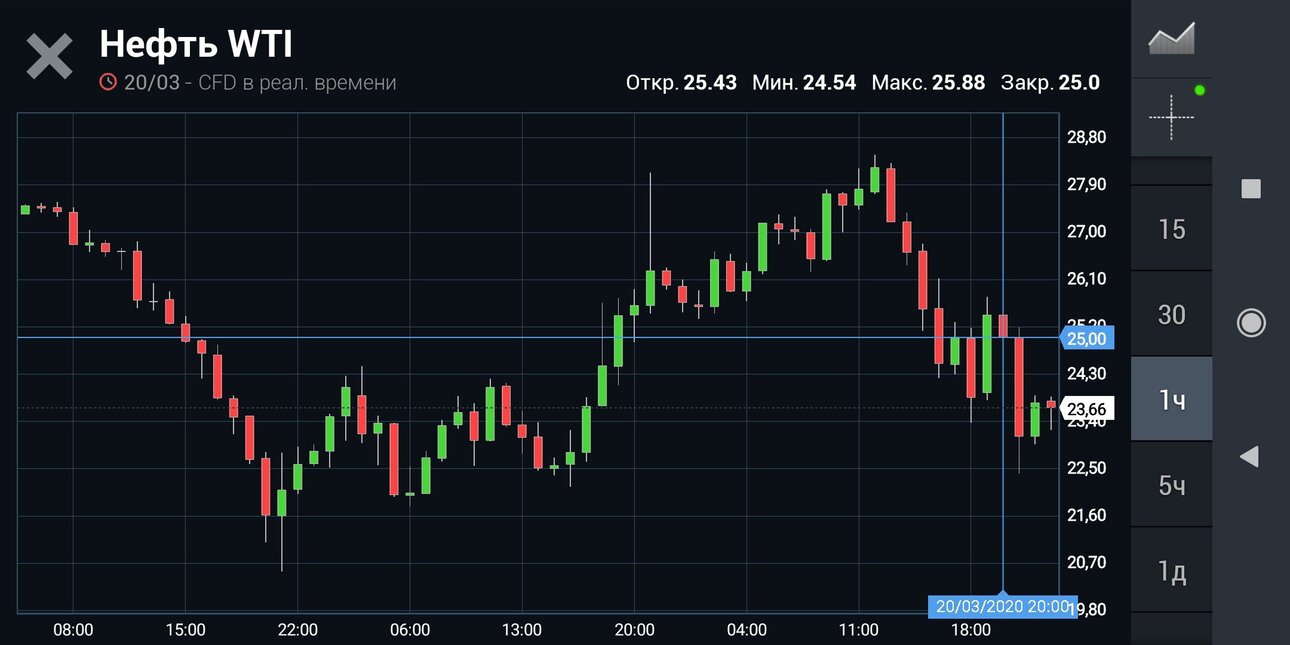Click the green status dot indicator
Viewport: 1290px width, 645px height.
click(x=1200, y=91)
